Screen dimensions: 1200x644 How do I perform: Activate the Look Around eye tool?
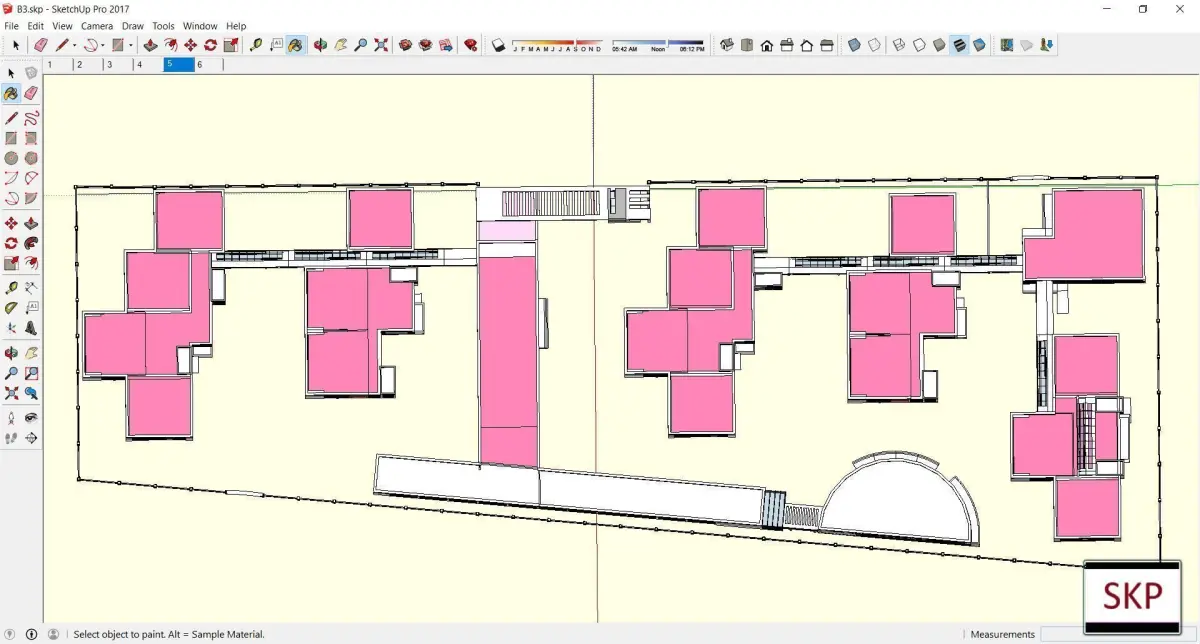tap(31, 418)
